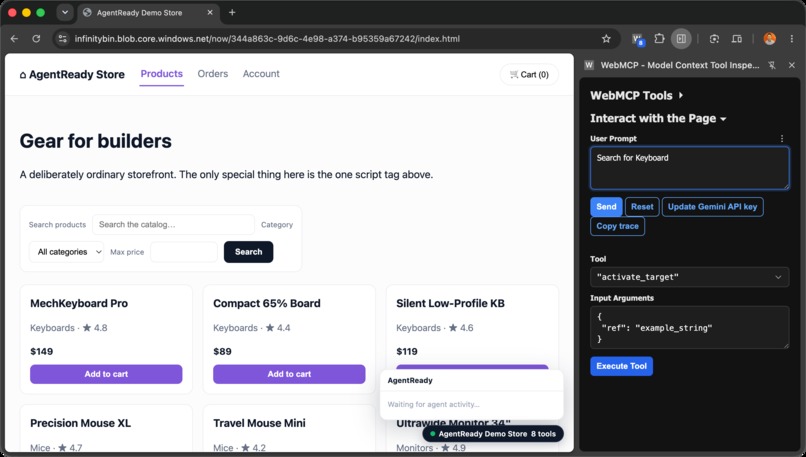Click the Precision Mouse XL title
Screen dimensions: 806x457
click(x=81, y=423)
